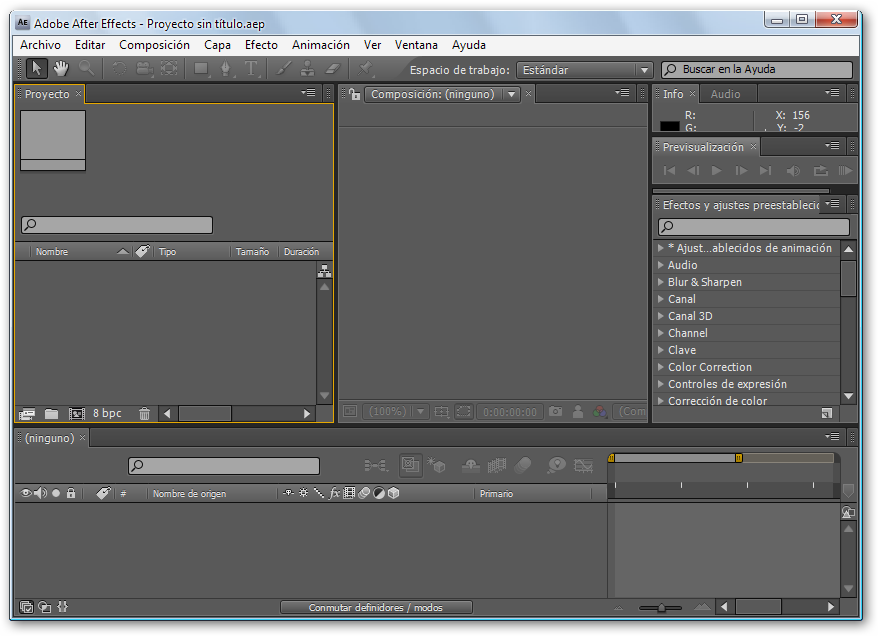Viewport: 878px width, 636px height.
Task: Switch to the Audio tab
Action: click(725, 94)
